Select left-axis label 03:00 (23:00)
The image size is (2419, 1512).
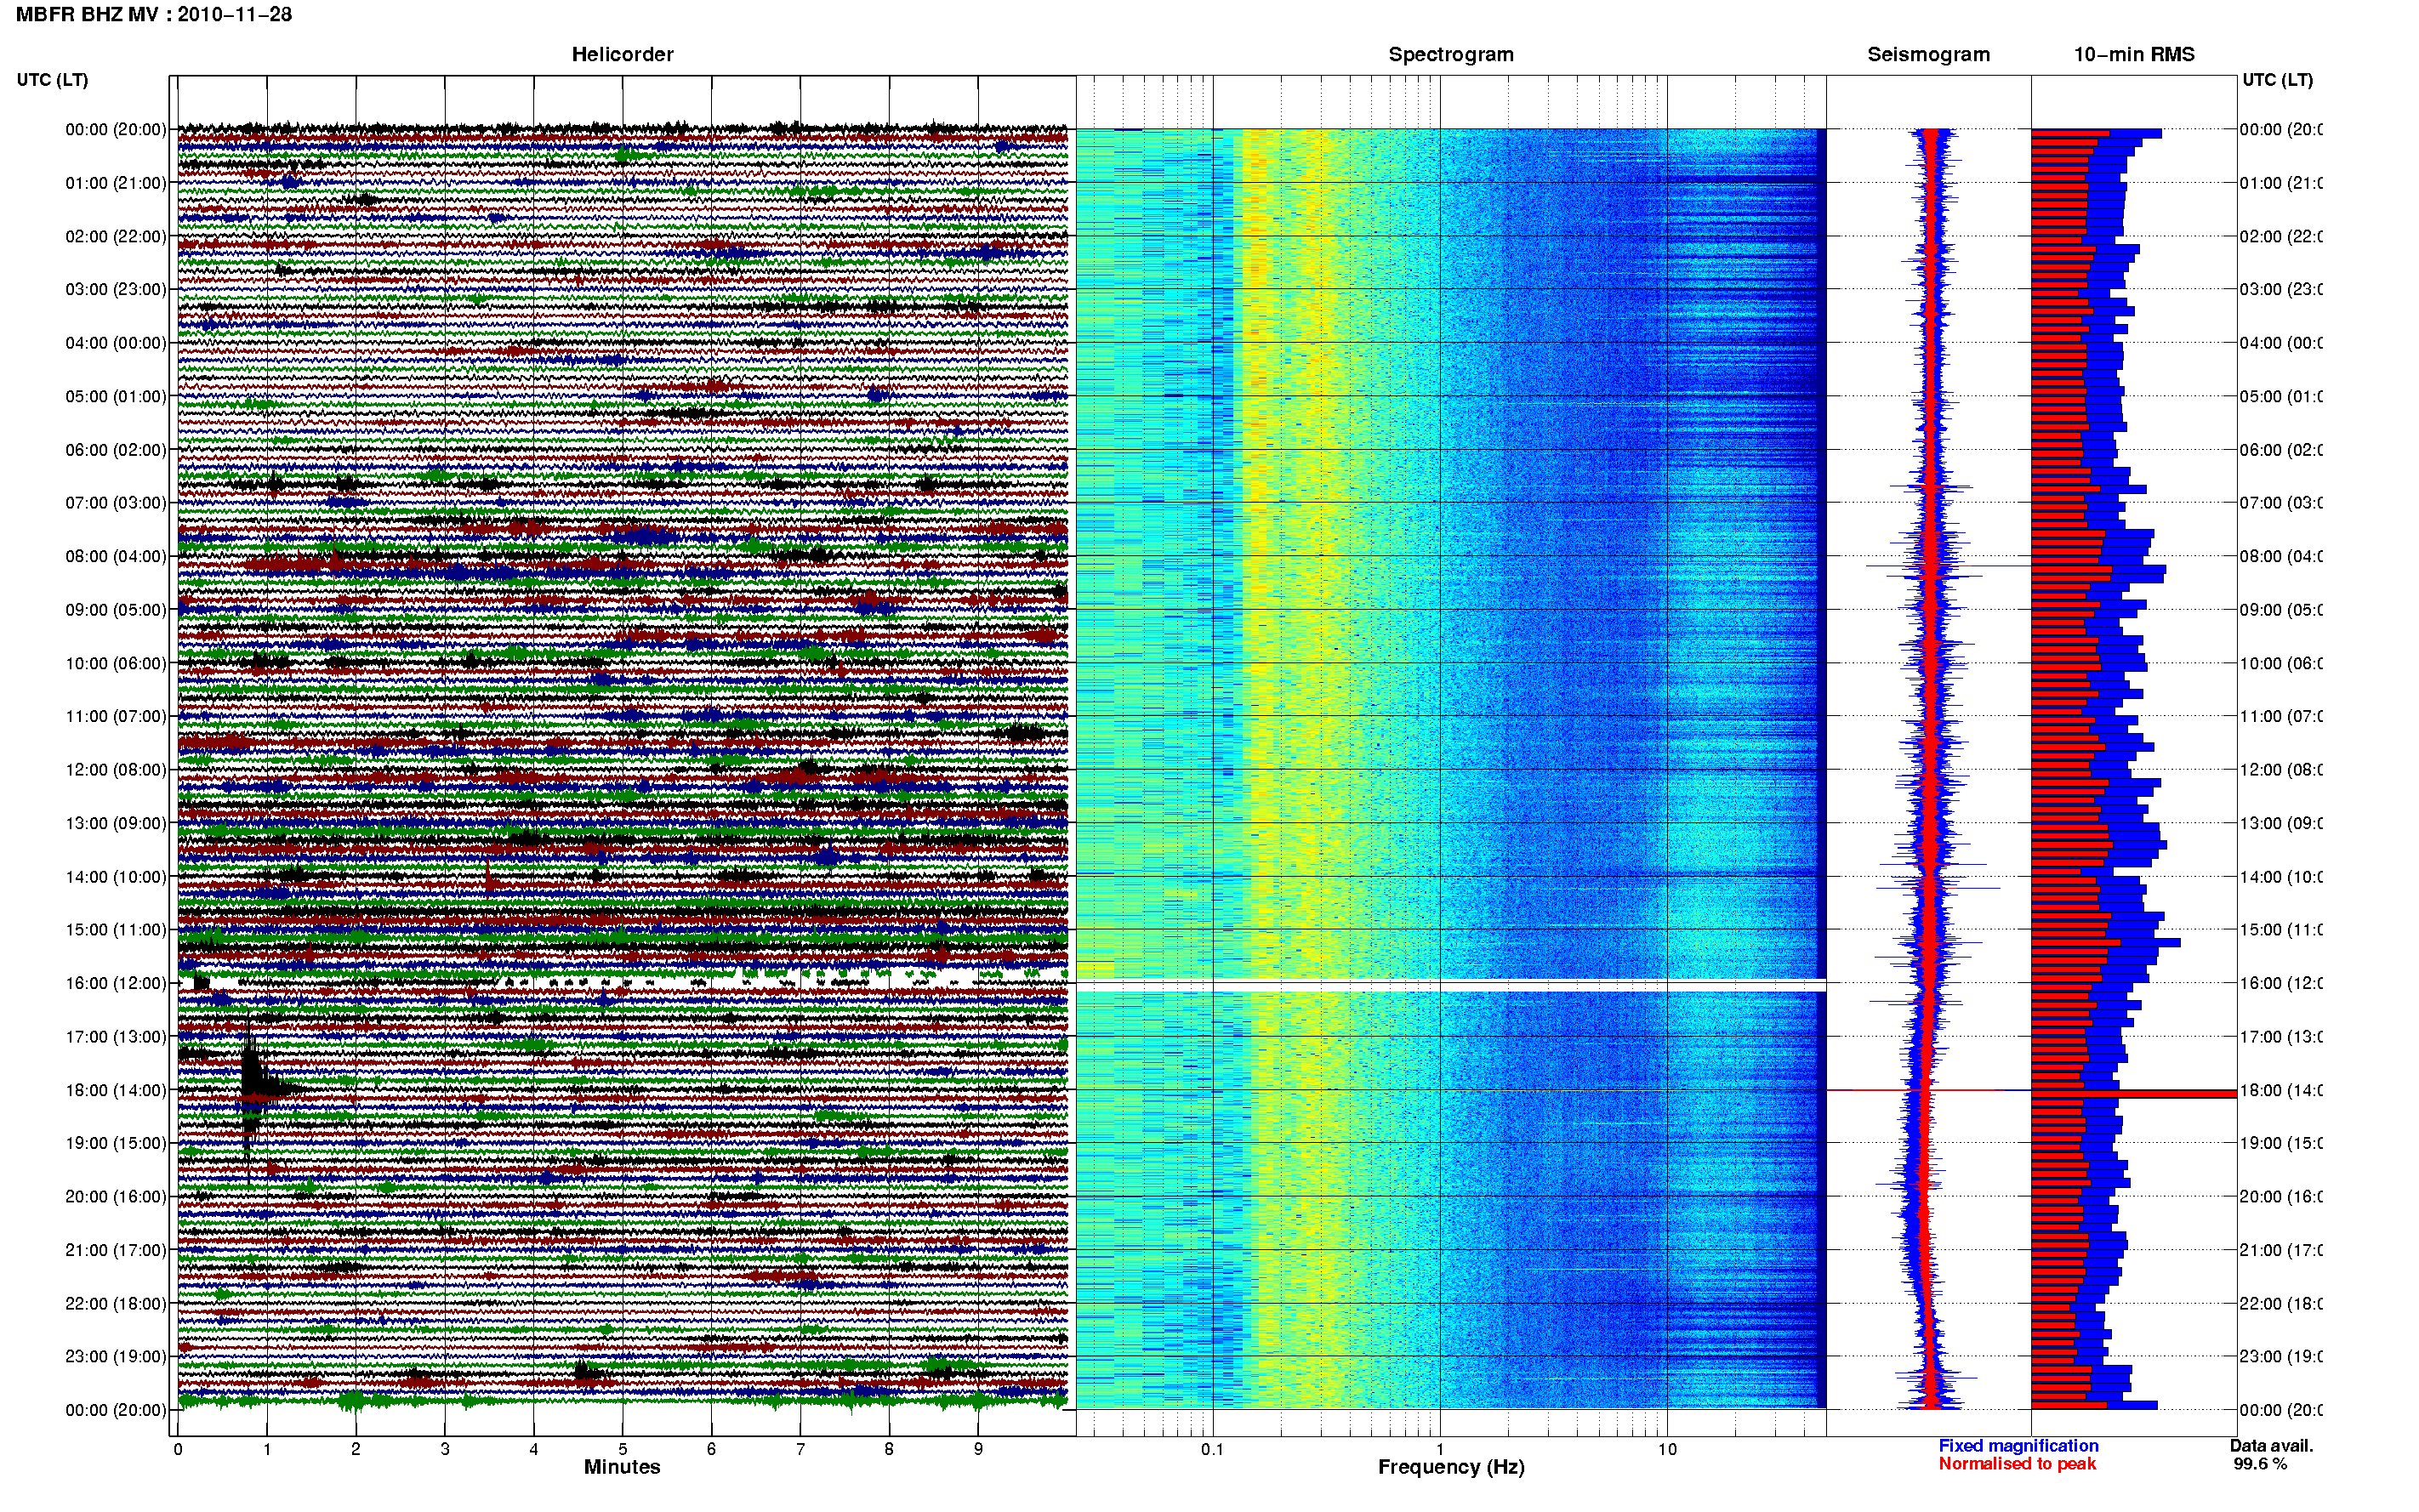pos(116,289)
